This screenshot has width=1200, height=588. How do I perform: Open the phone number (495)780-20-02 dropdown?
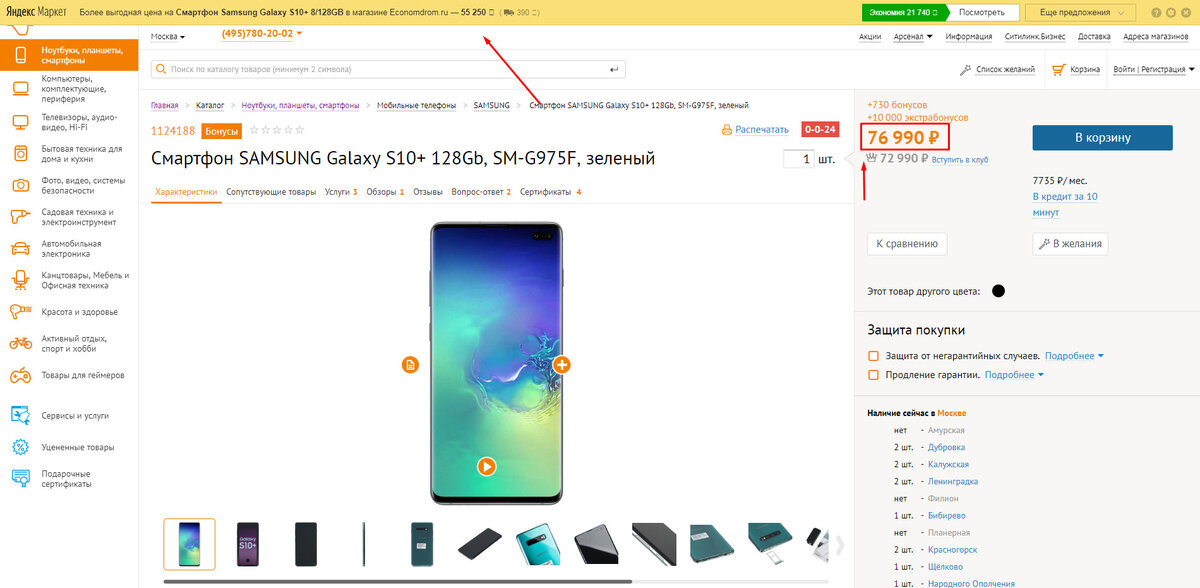(x=262, y=34)
